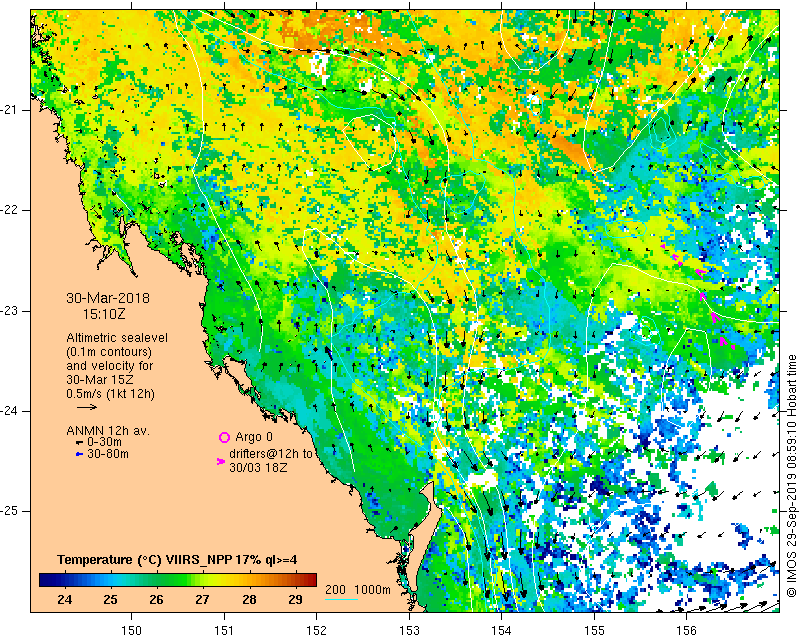Click the "200" contour legend label
Viewport: 800px width, 640px height.
tap(335, 589)
